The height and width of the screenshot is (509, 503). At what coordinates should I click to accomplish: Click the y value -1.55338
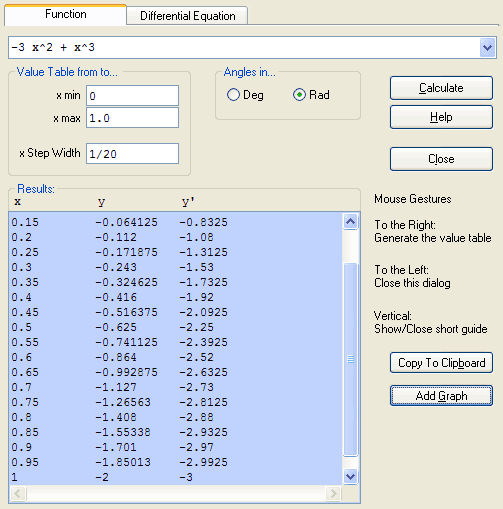point(123,432)
